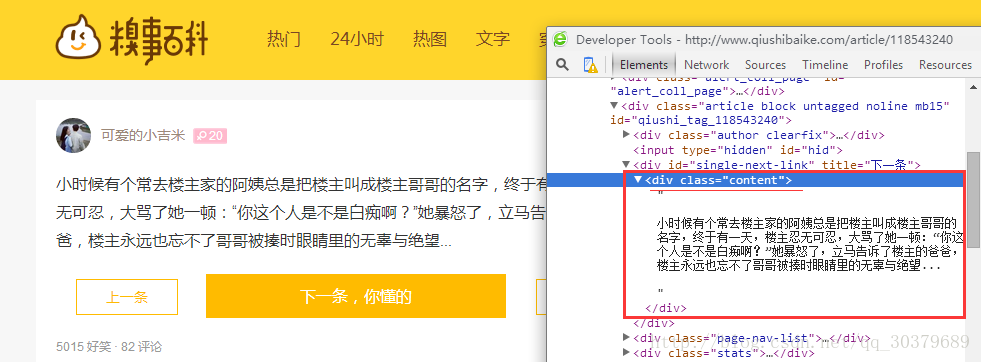Select the closing </div> of content
Screen dimensions: 981x362
[666, 308]
